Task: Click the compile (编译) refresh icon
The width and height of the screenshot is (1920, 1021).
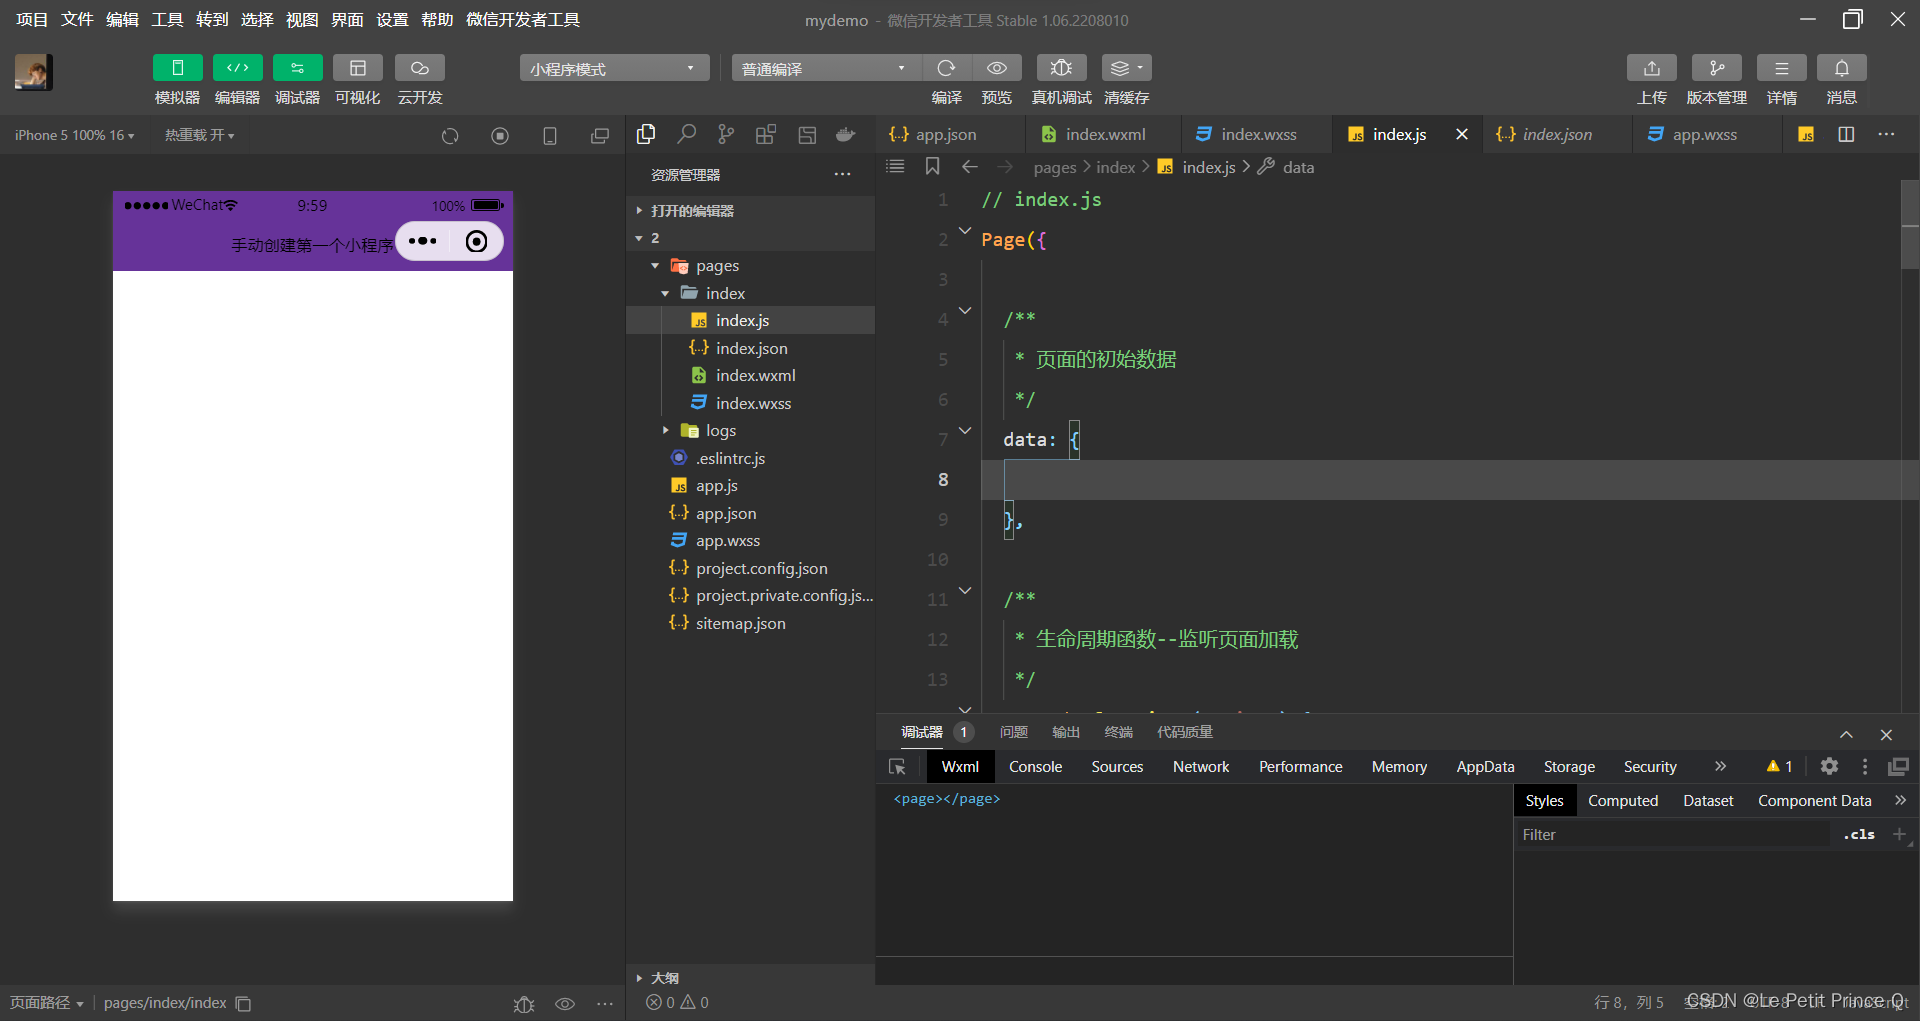Action: click(946, 68)
